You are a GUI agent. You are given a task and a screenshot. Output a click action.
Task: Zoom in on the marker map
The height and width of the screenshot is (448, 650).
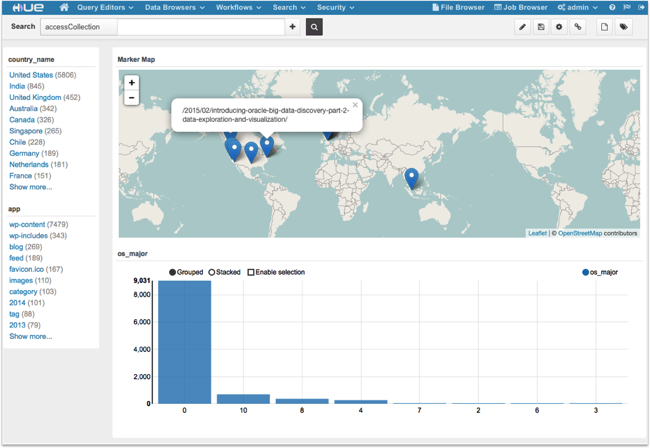[x=131, y=82]
